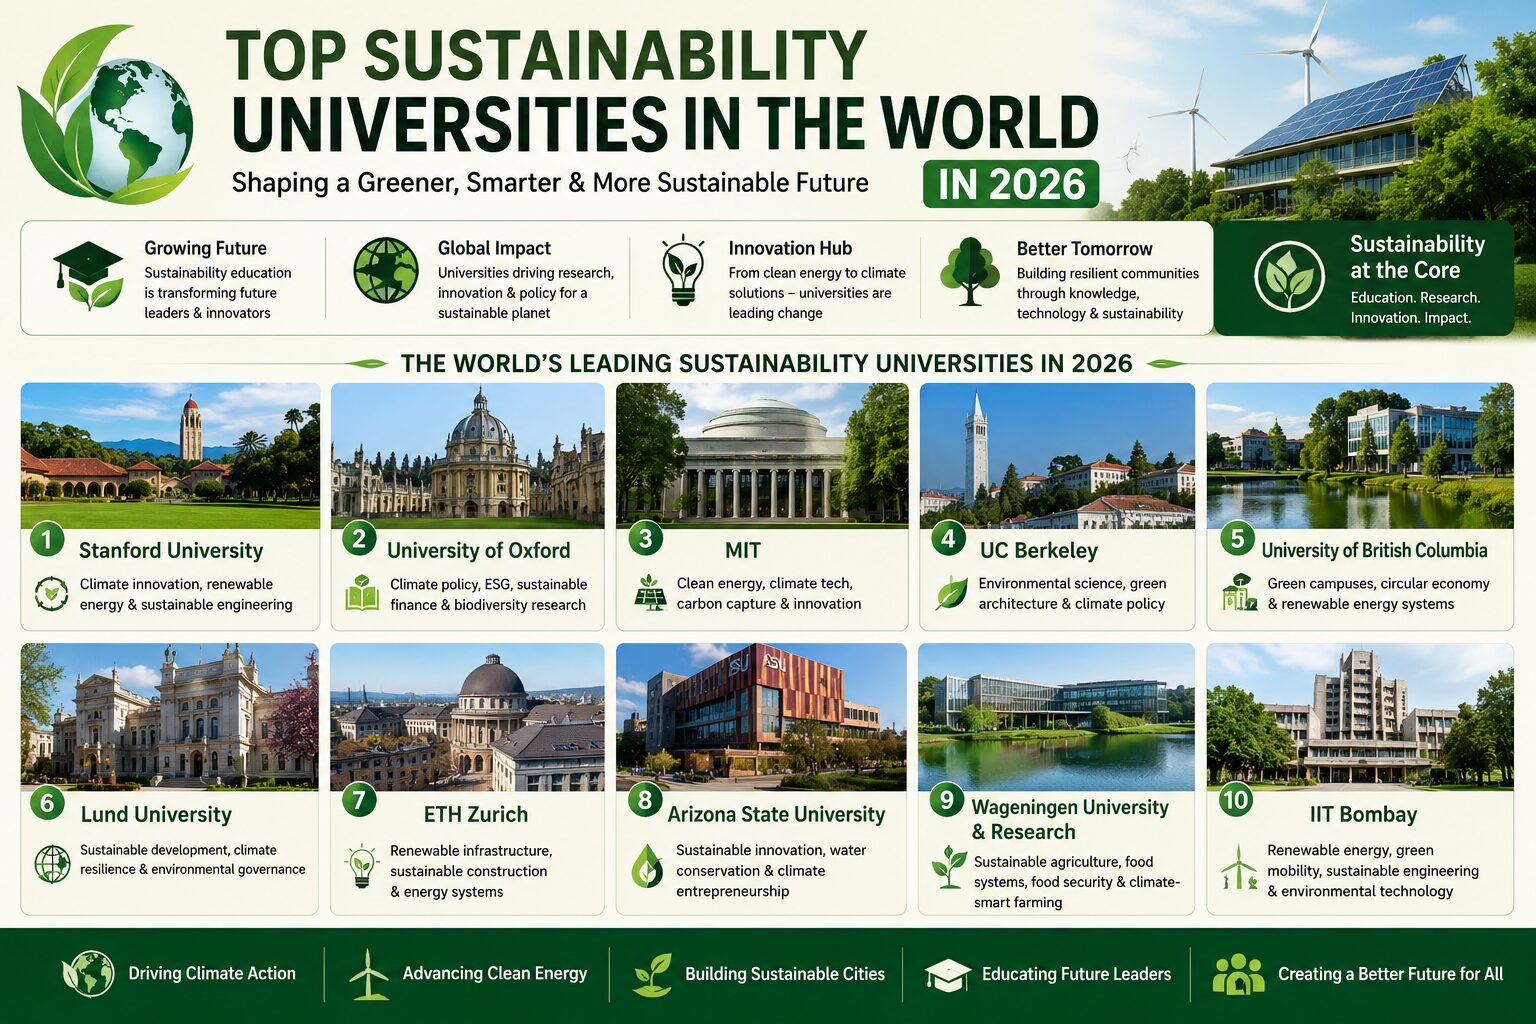Click the solar panel icon under MIT
The image size is (1536, 1024).
(650, 592)
